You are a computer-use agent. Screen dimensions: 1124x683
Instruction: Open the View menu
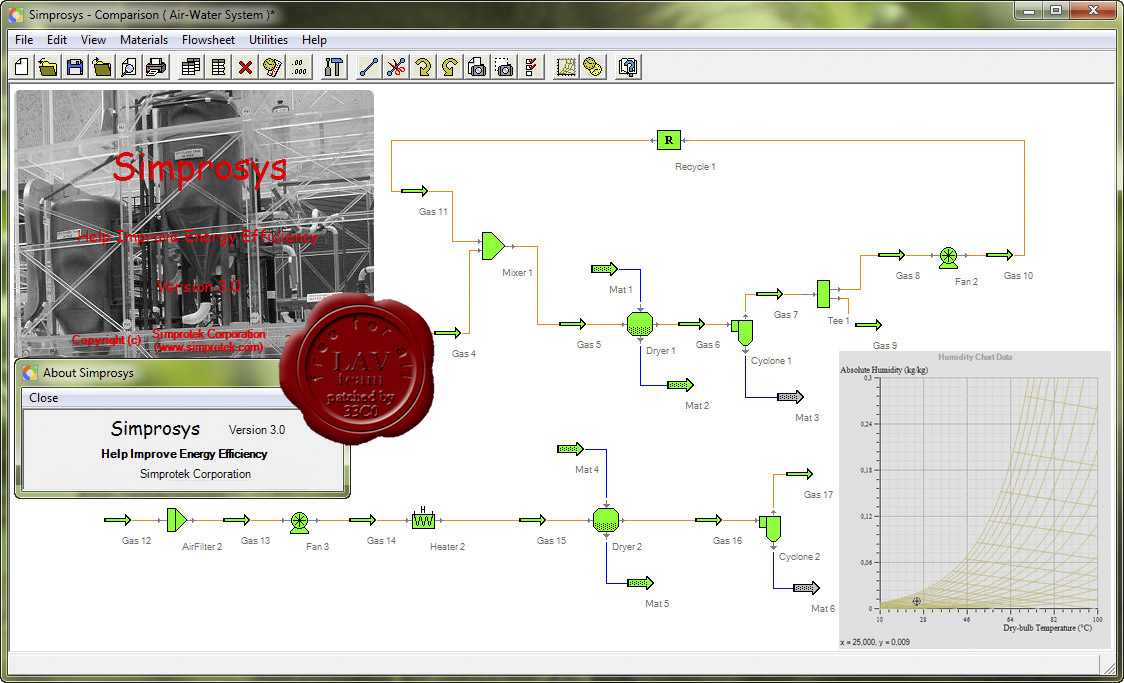(93, 40)
